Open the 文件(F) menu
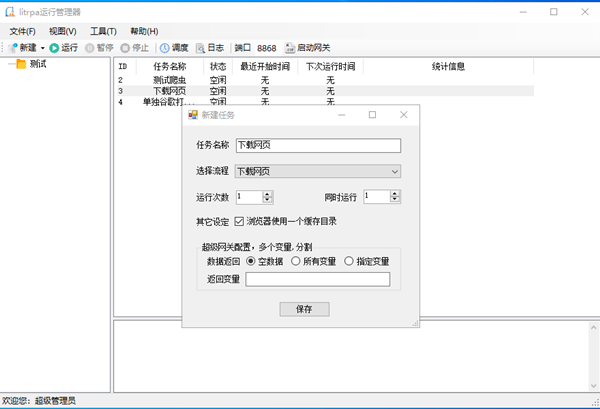This screenshot has height=409, width=600. pyautogui.click(x=22, y=31)
